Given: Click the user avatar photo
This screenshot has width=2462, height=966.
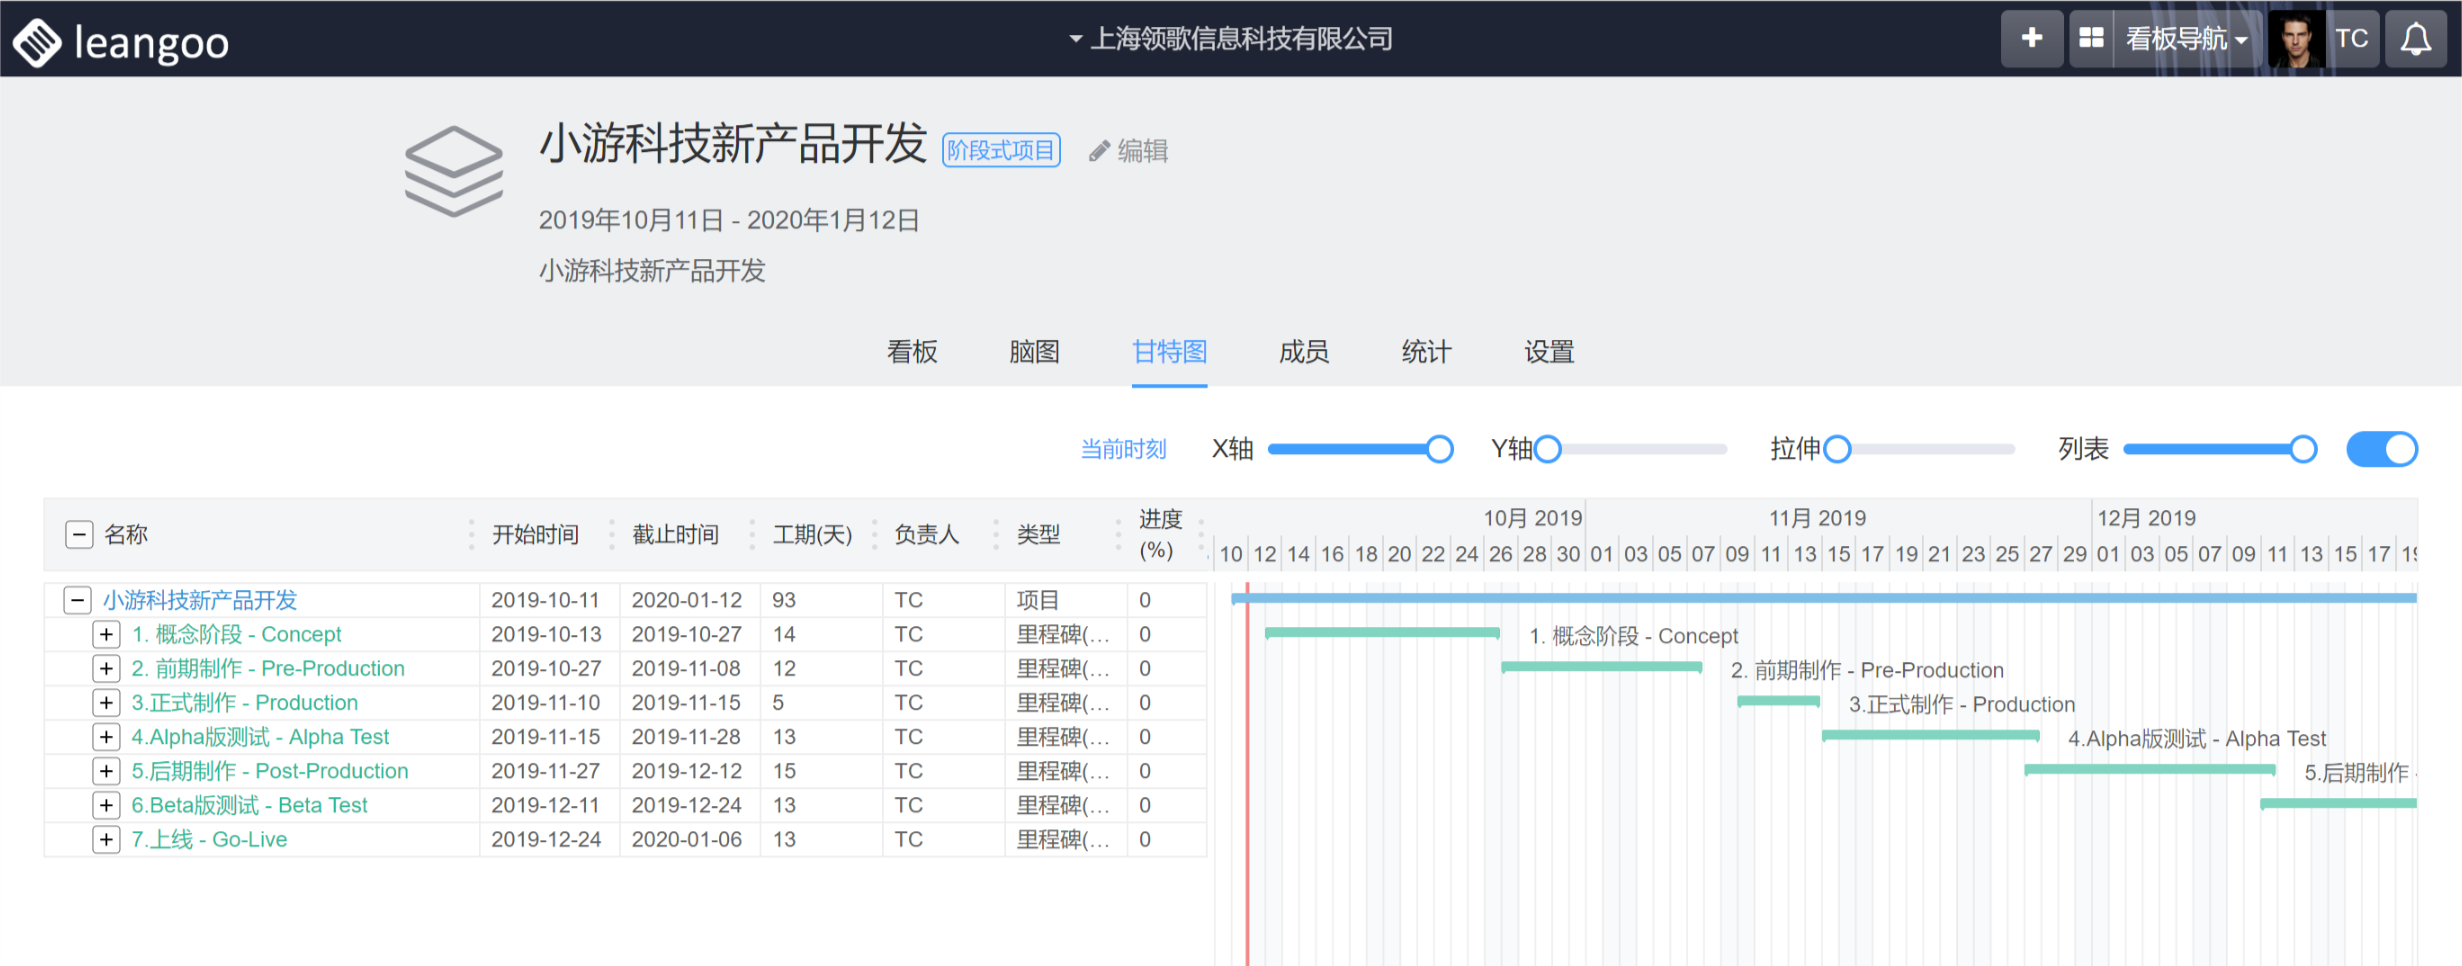Looking at the screenshot, I should click(2295, 39).
